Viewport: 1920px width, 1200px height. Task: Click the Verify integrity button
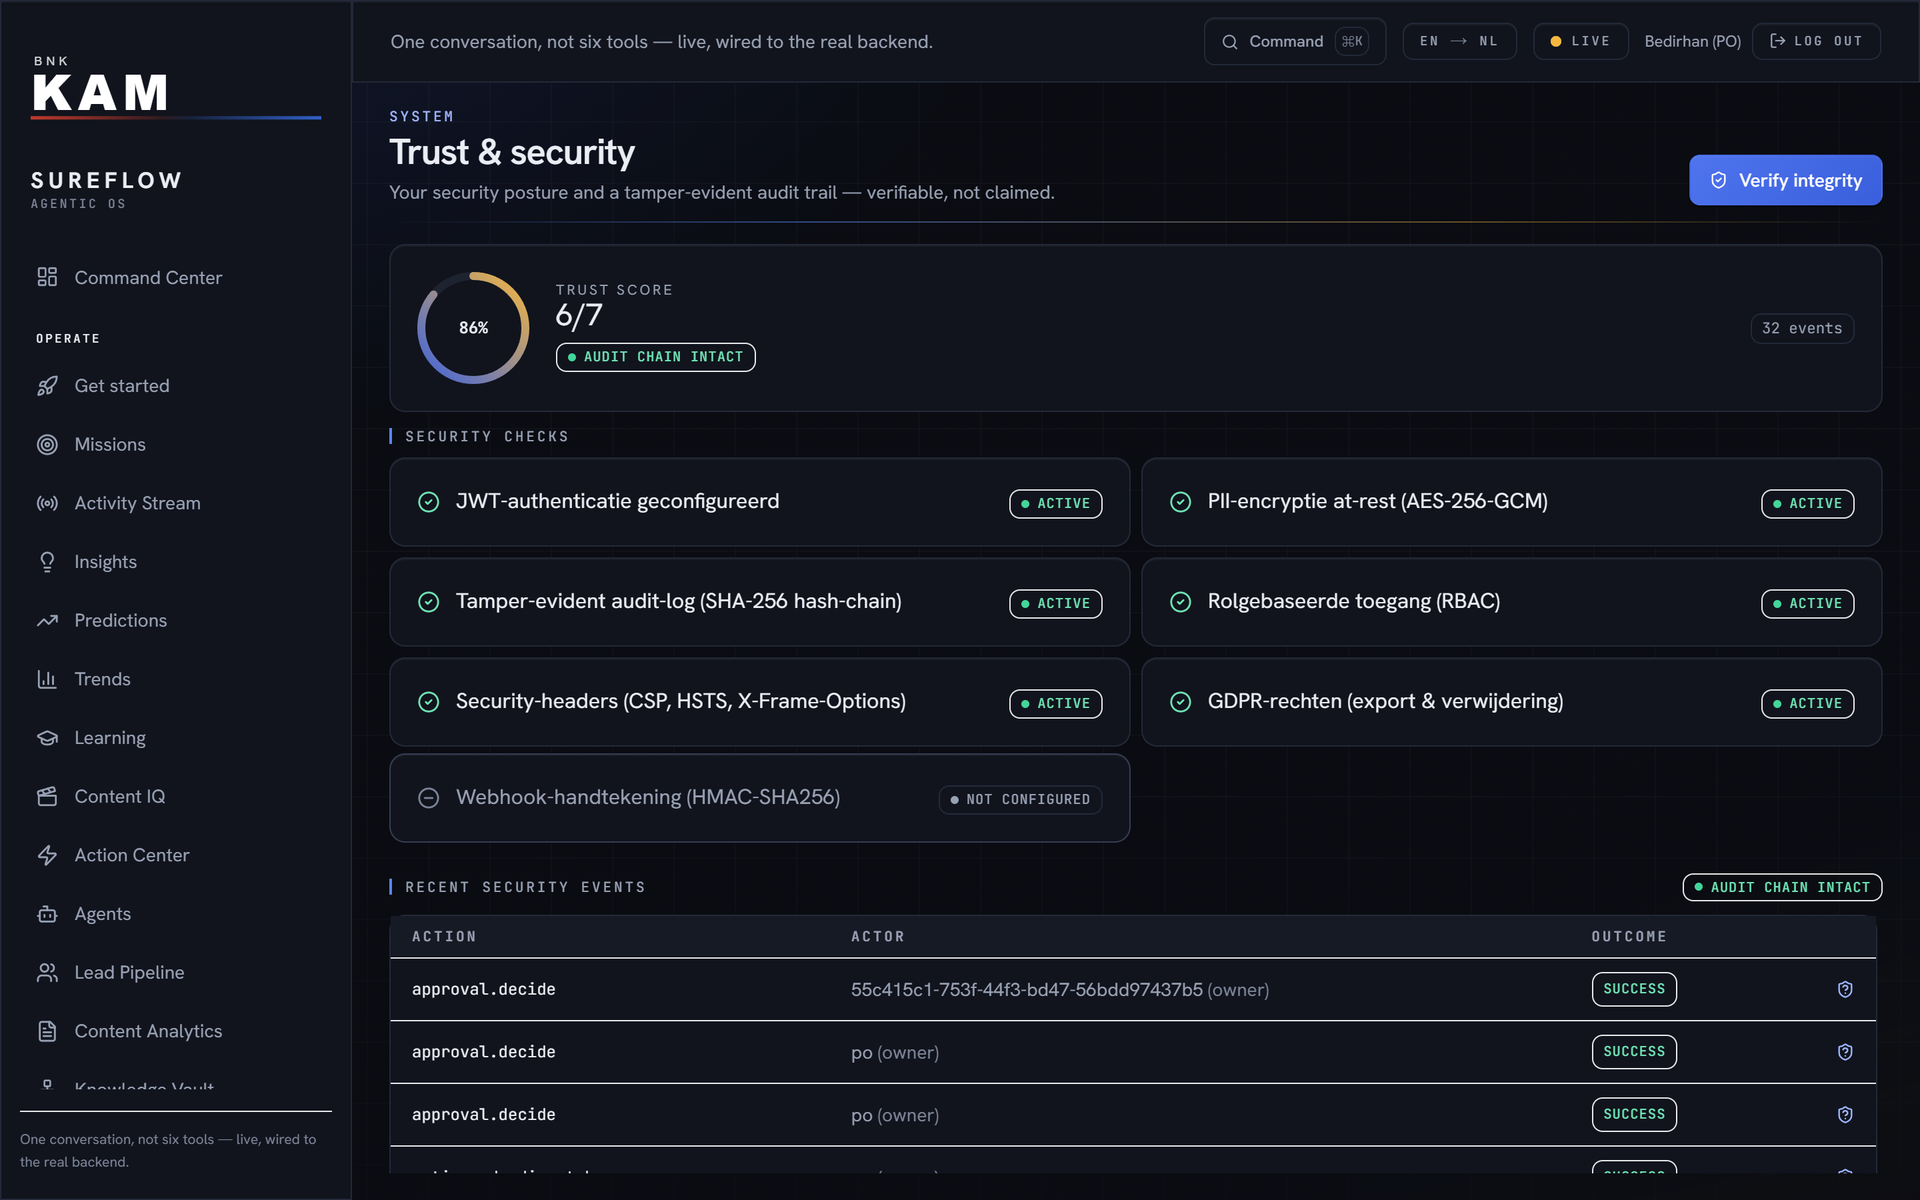[x=1785, y=180]
